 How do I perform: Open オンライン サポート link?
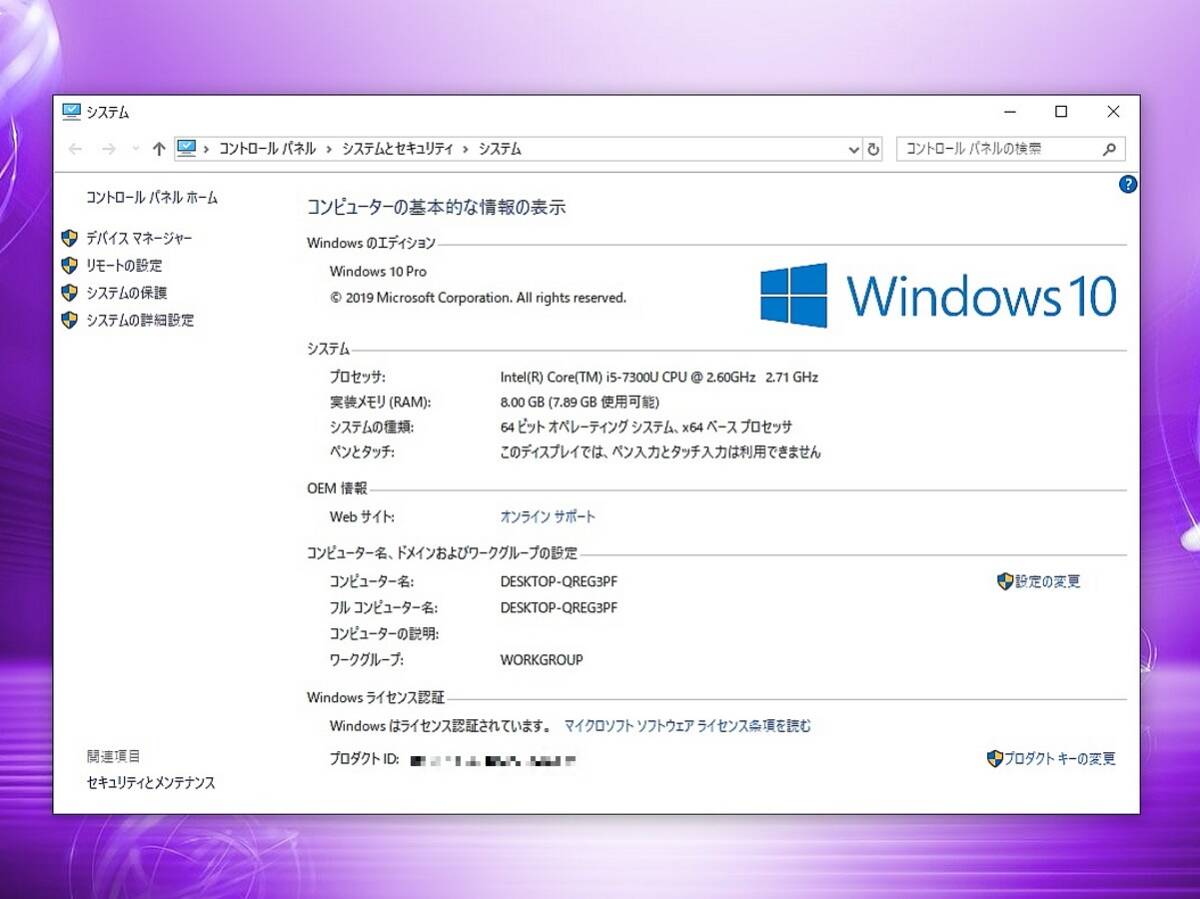(547, 517)
